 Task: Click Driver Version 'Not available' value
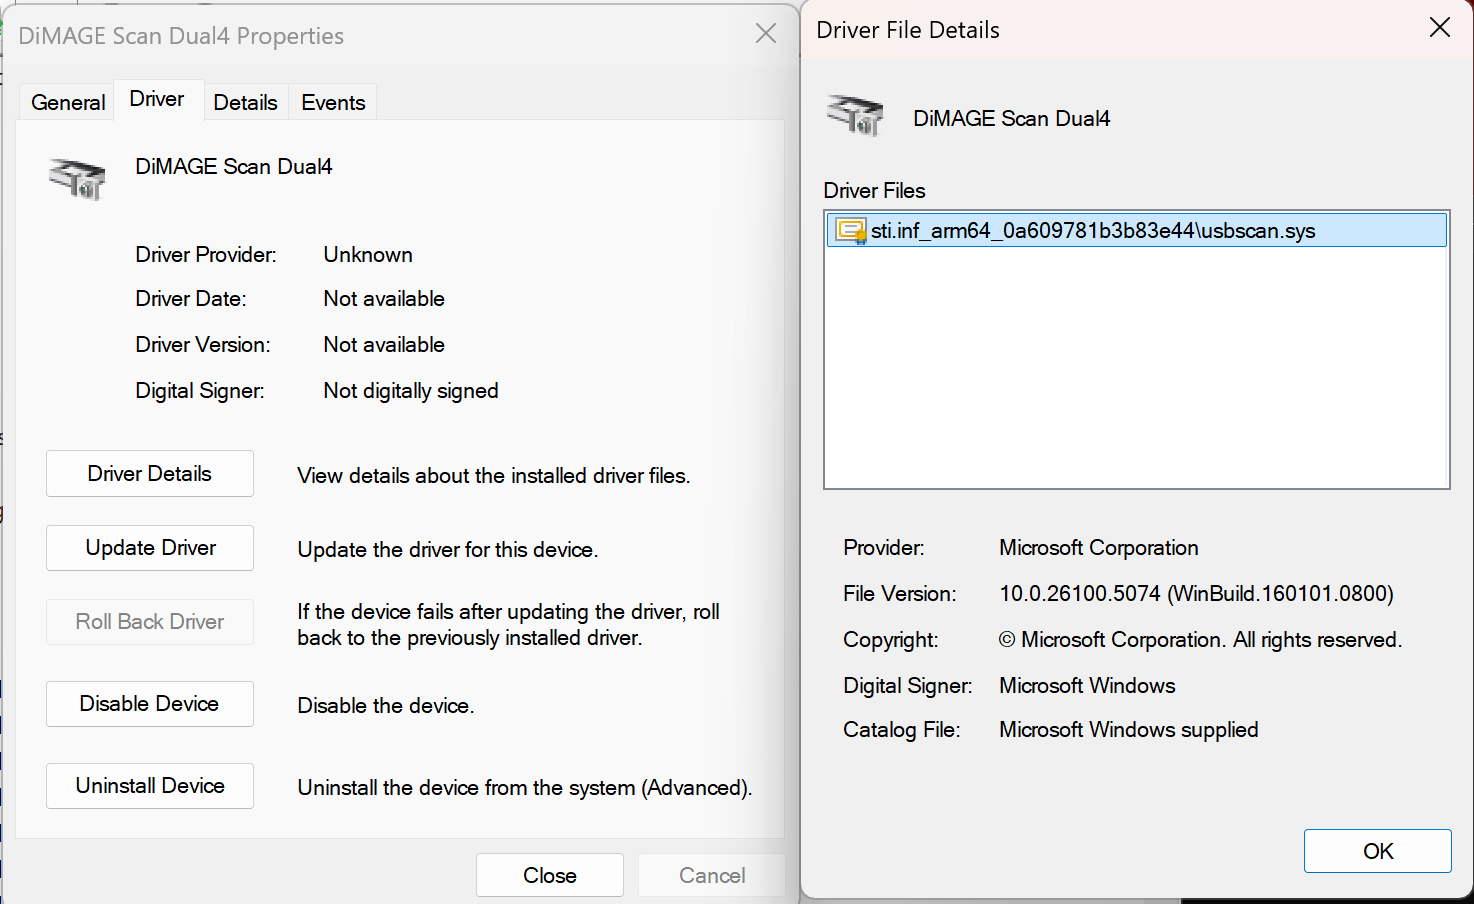[x=384, y=345]
